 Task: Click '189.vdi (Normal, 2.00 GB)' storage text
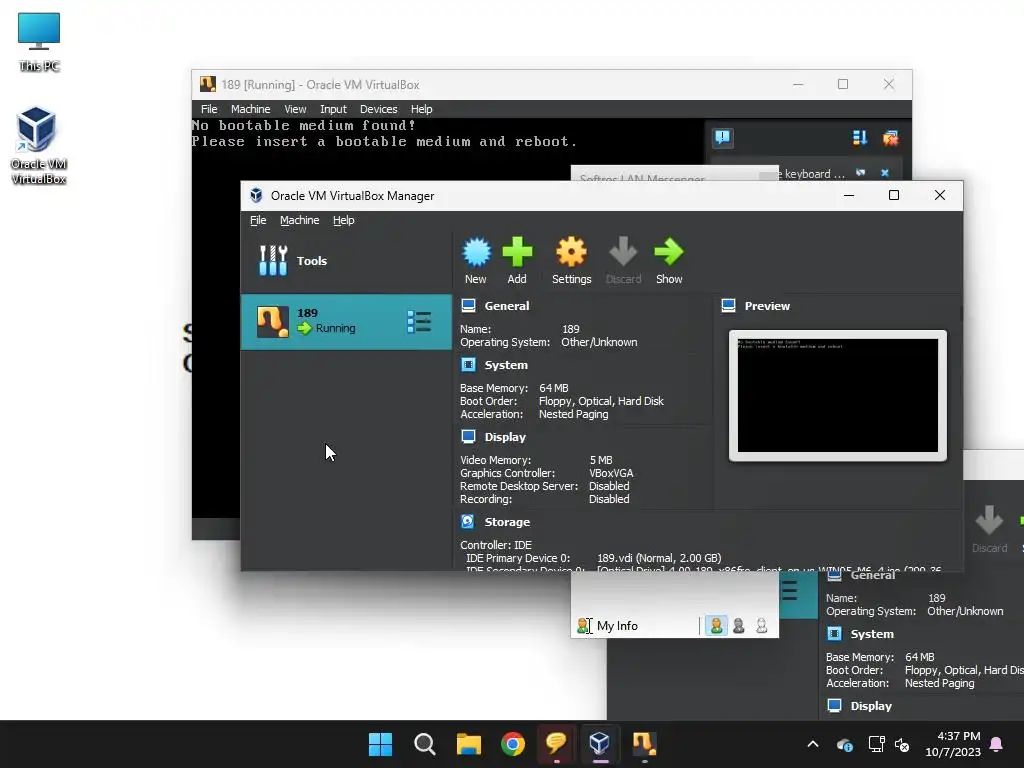[x=659, y=558]
